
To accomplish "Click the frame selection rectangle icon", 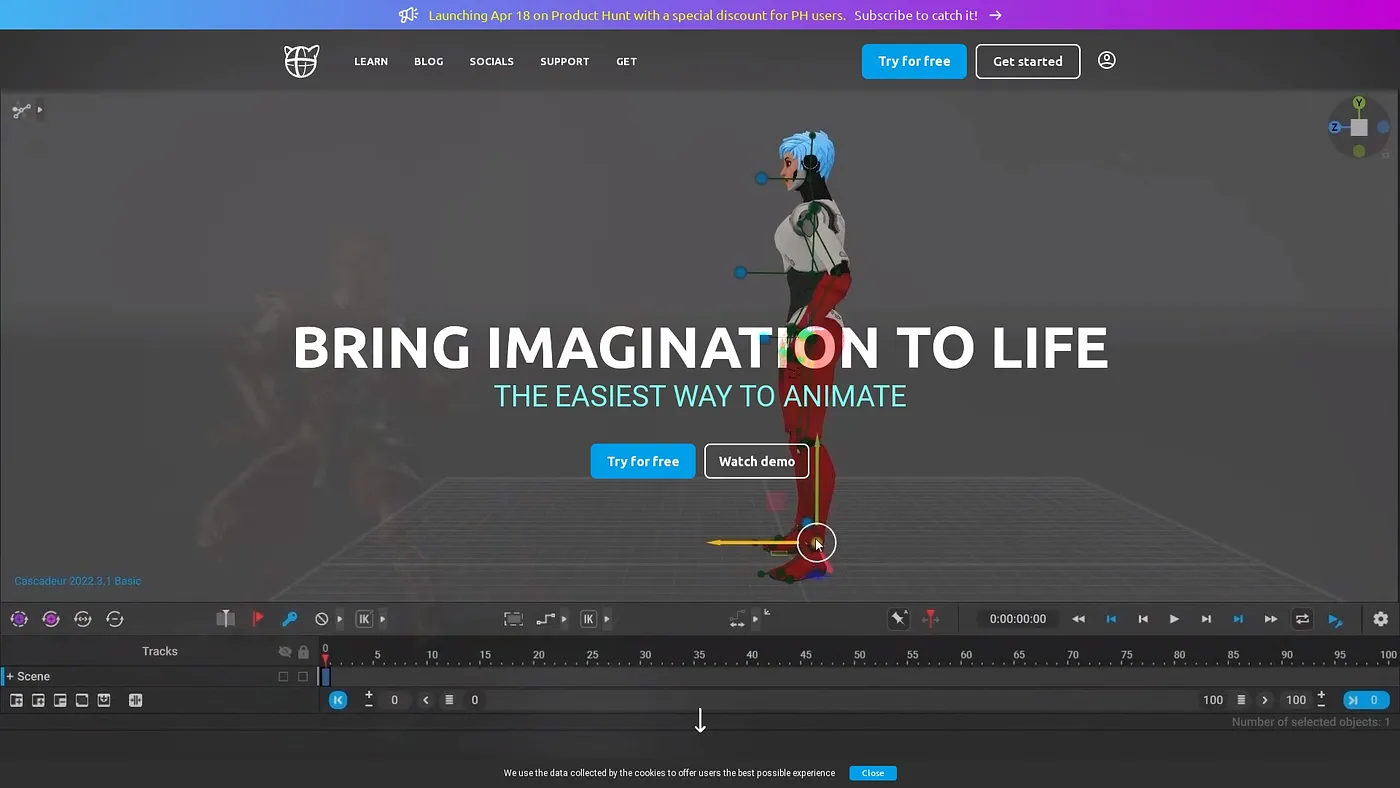I will [x=513, y=619].
